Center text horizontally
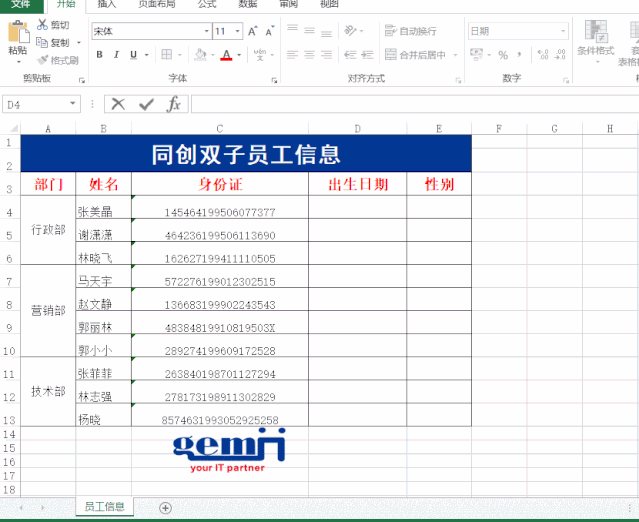This screenshot has width=639, height=522. [309, 55]
